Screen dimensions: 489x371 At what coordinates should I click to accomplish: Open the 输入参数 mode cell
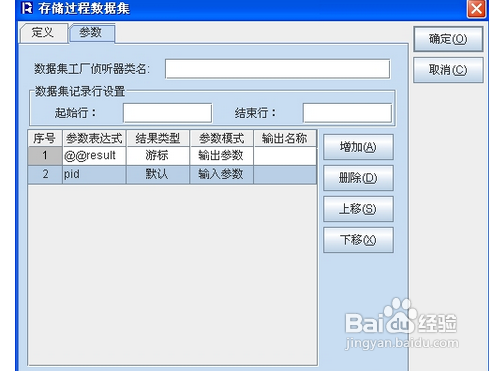pyautogui.click(x=221, y=174)
